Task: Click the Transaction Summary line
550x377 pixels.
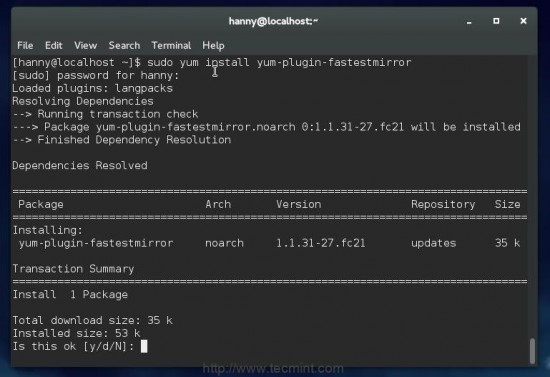Action: [x=73, y=269]
